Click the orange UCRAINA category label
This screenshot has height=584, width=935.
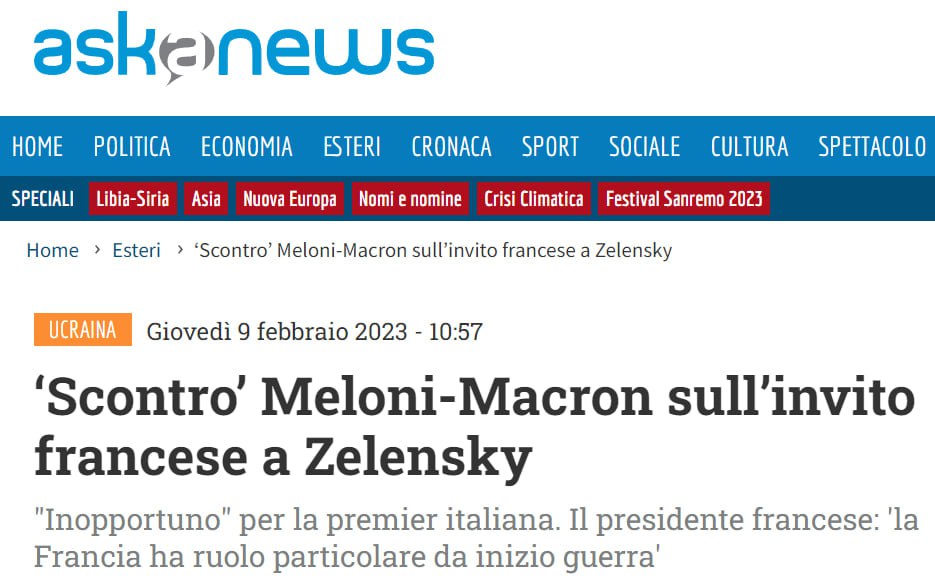point(83,330)
